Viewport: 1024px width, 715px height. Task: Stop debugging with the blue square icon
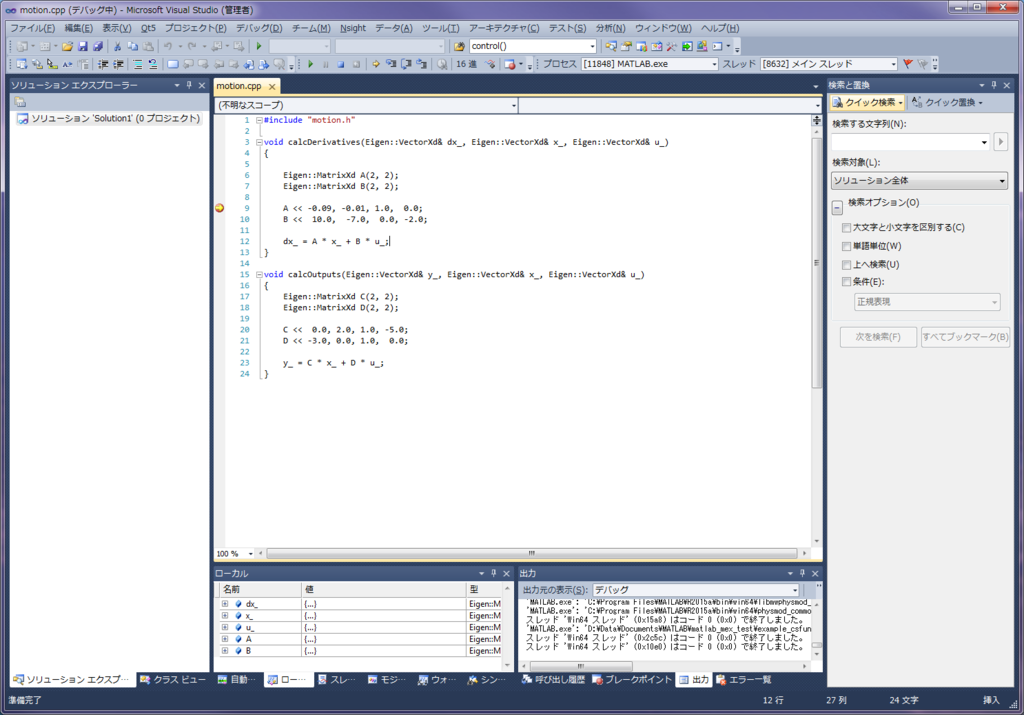click(340, 64)
